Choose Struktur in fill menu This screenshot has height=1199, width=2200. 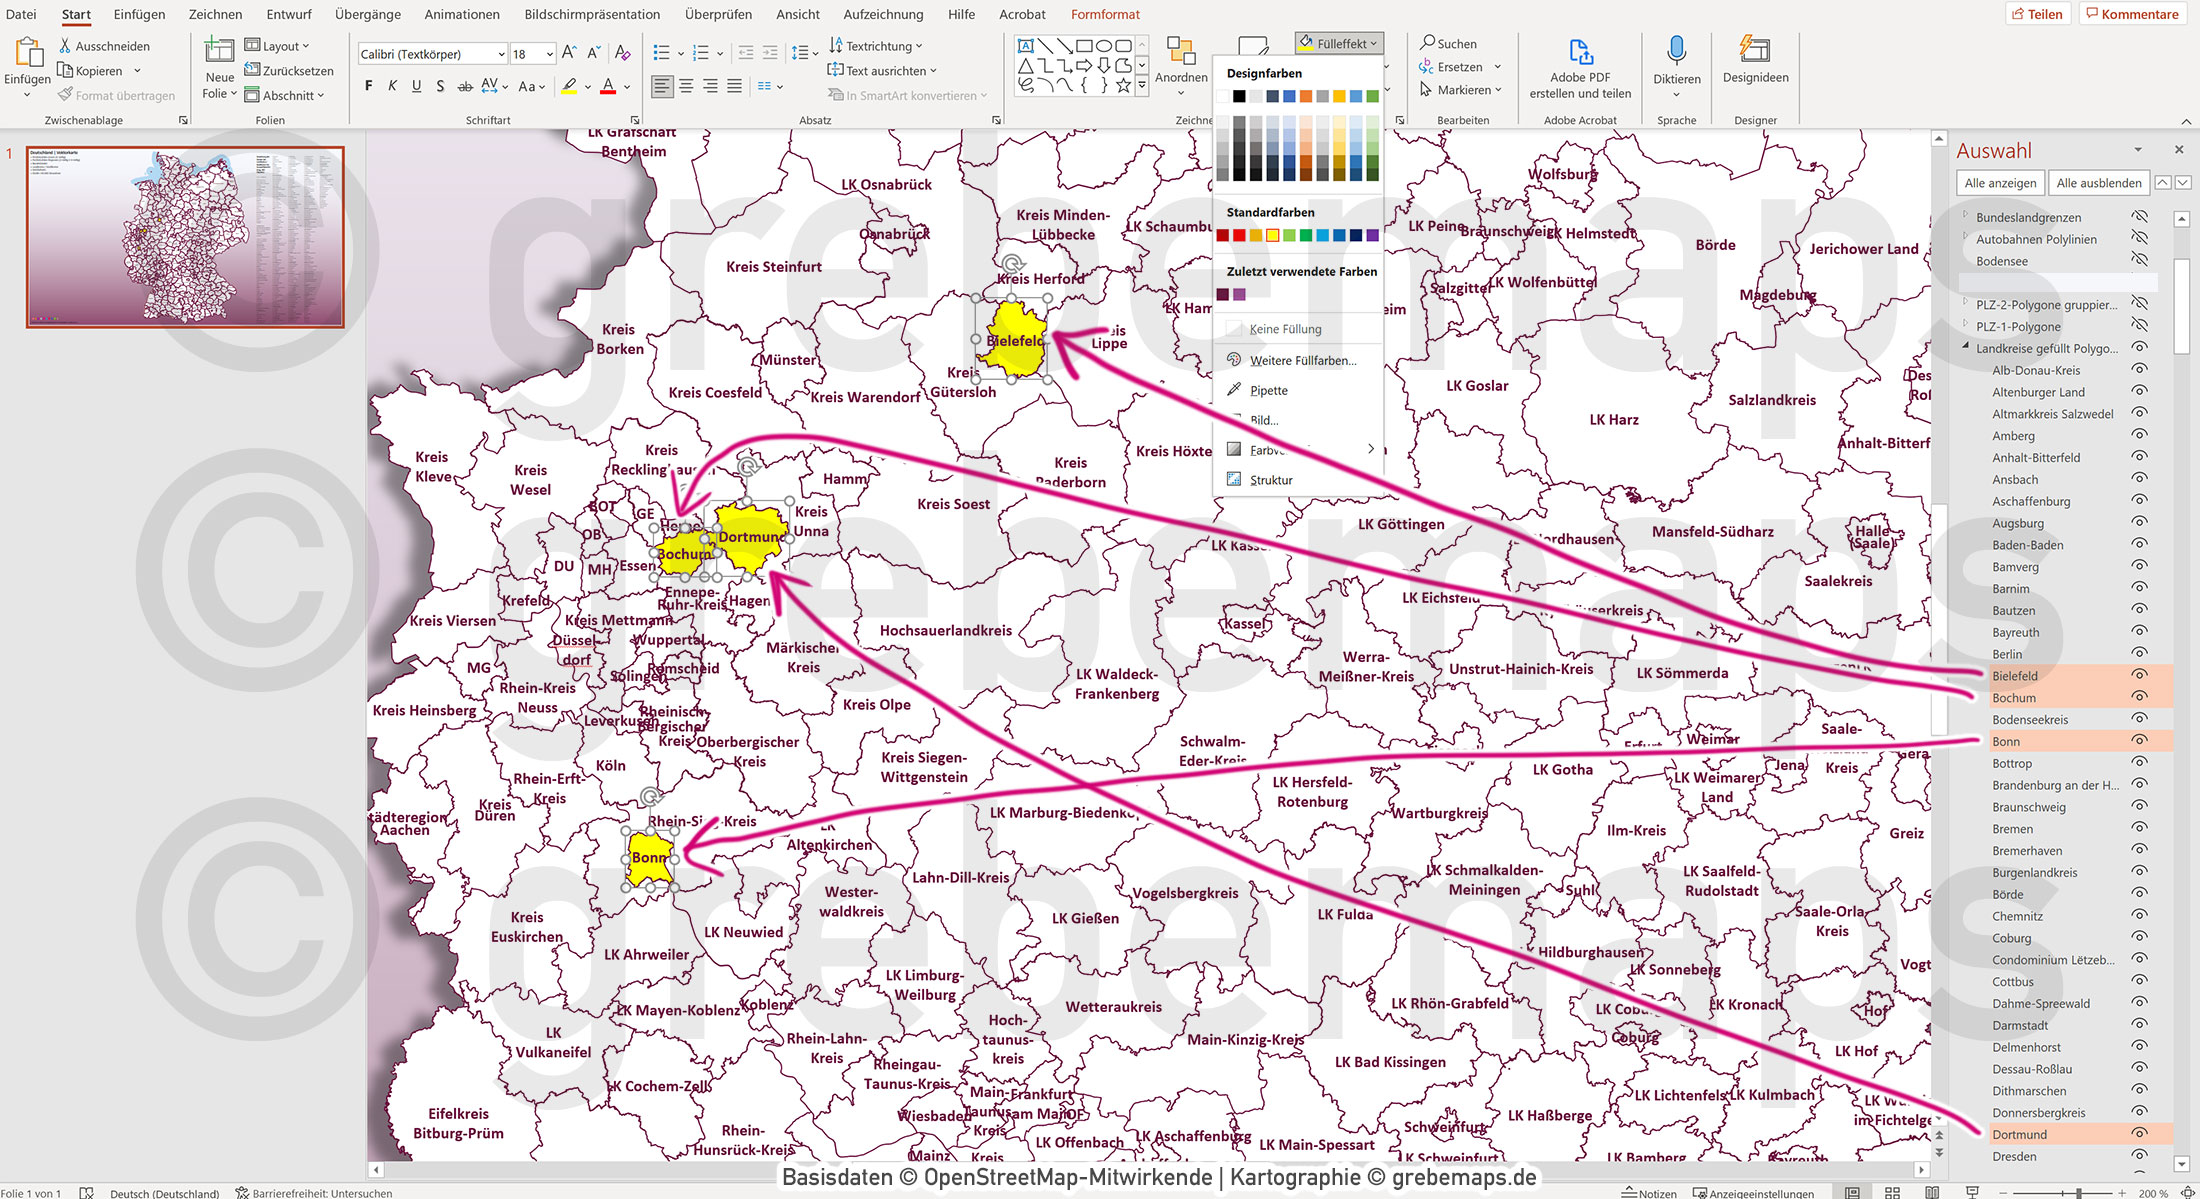[1270, 480]
